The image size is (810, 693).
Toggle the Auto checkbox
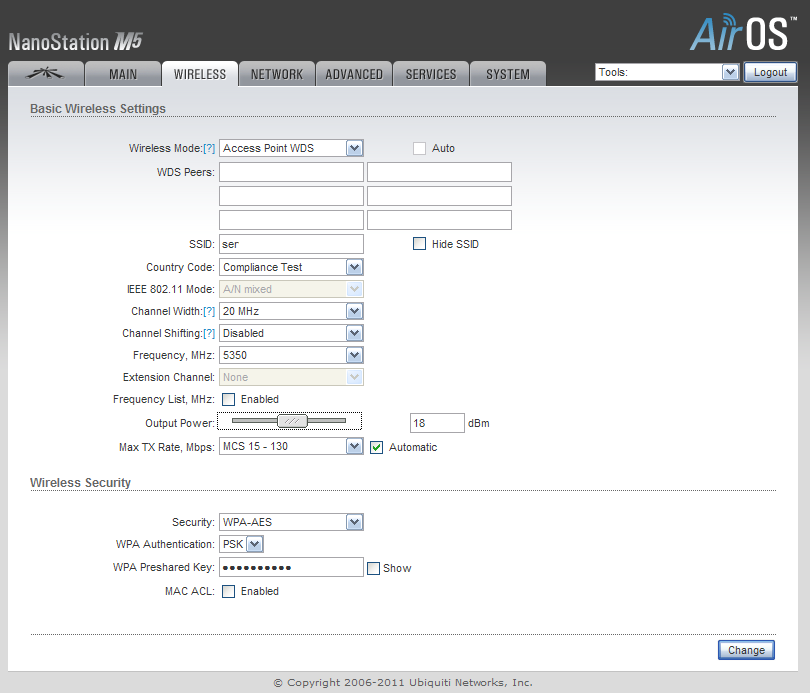419,149
